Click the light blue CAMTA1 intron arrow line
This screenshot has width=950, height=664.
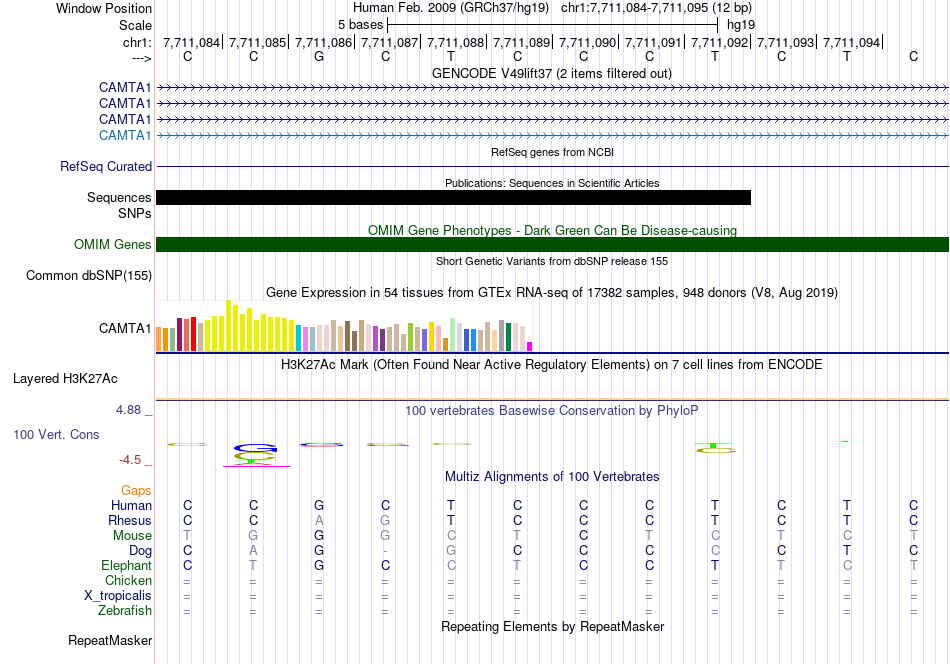point(552,136)
